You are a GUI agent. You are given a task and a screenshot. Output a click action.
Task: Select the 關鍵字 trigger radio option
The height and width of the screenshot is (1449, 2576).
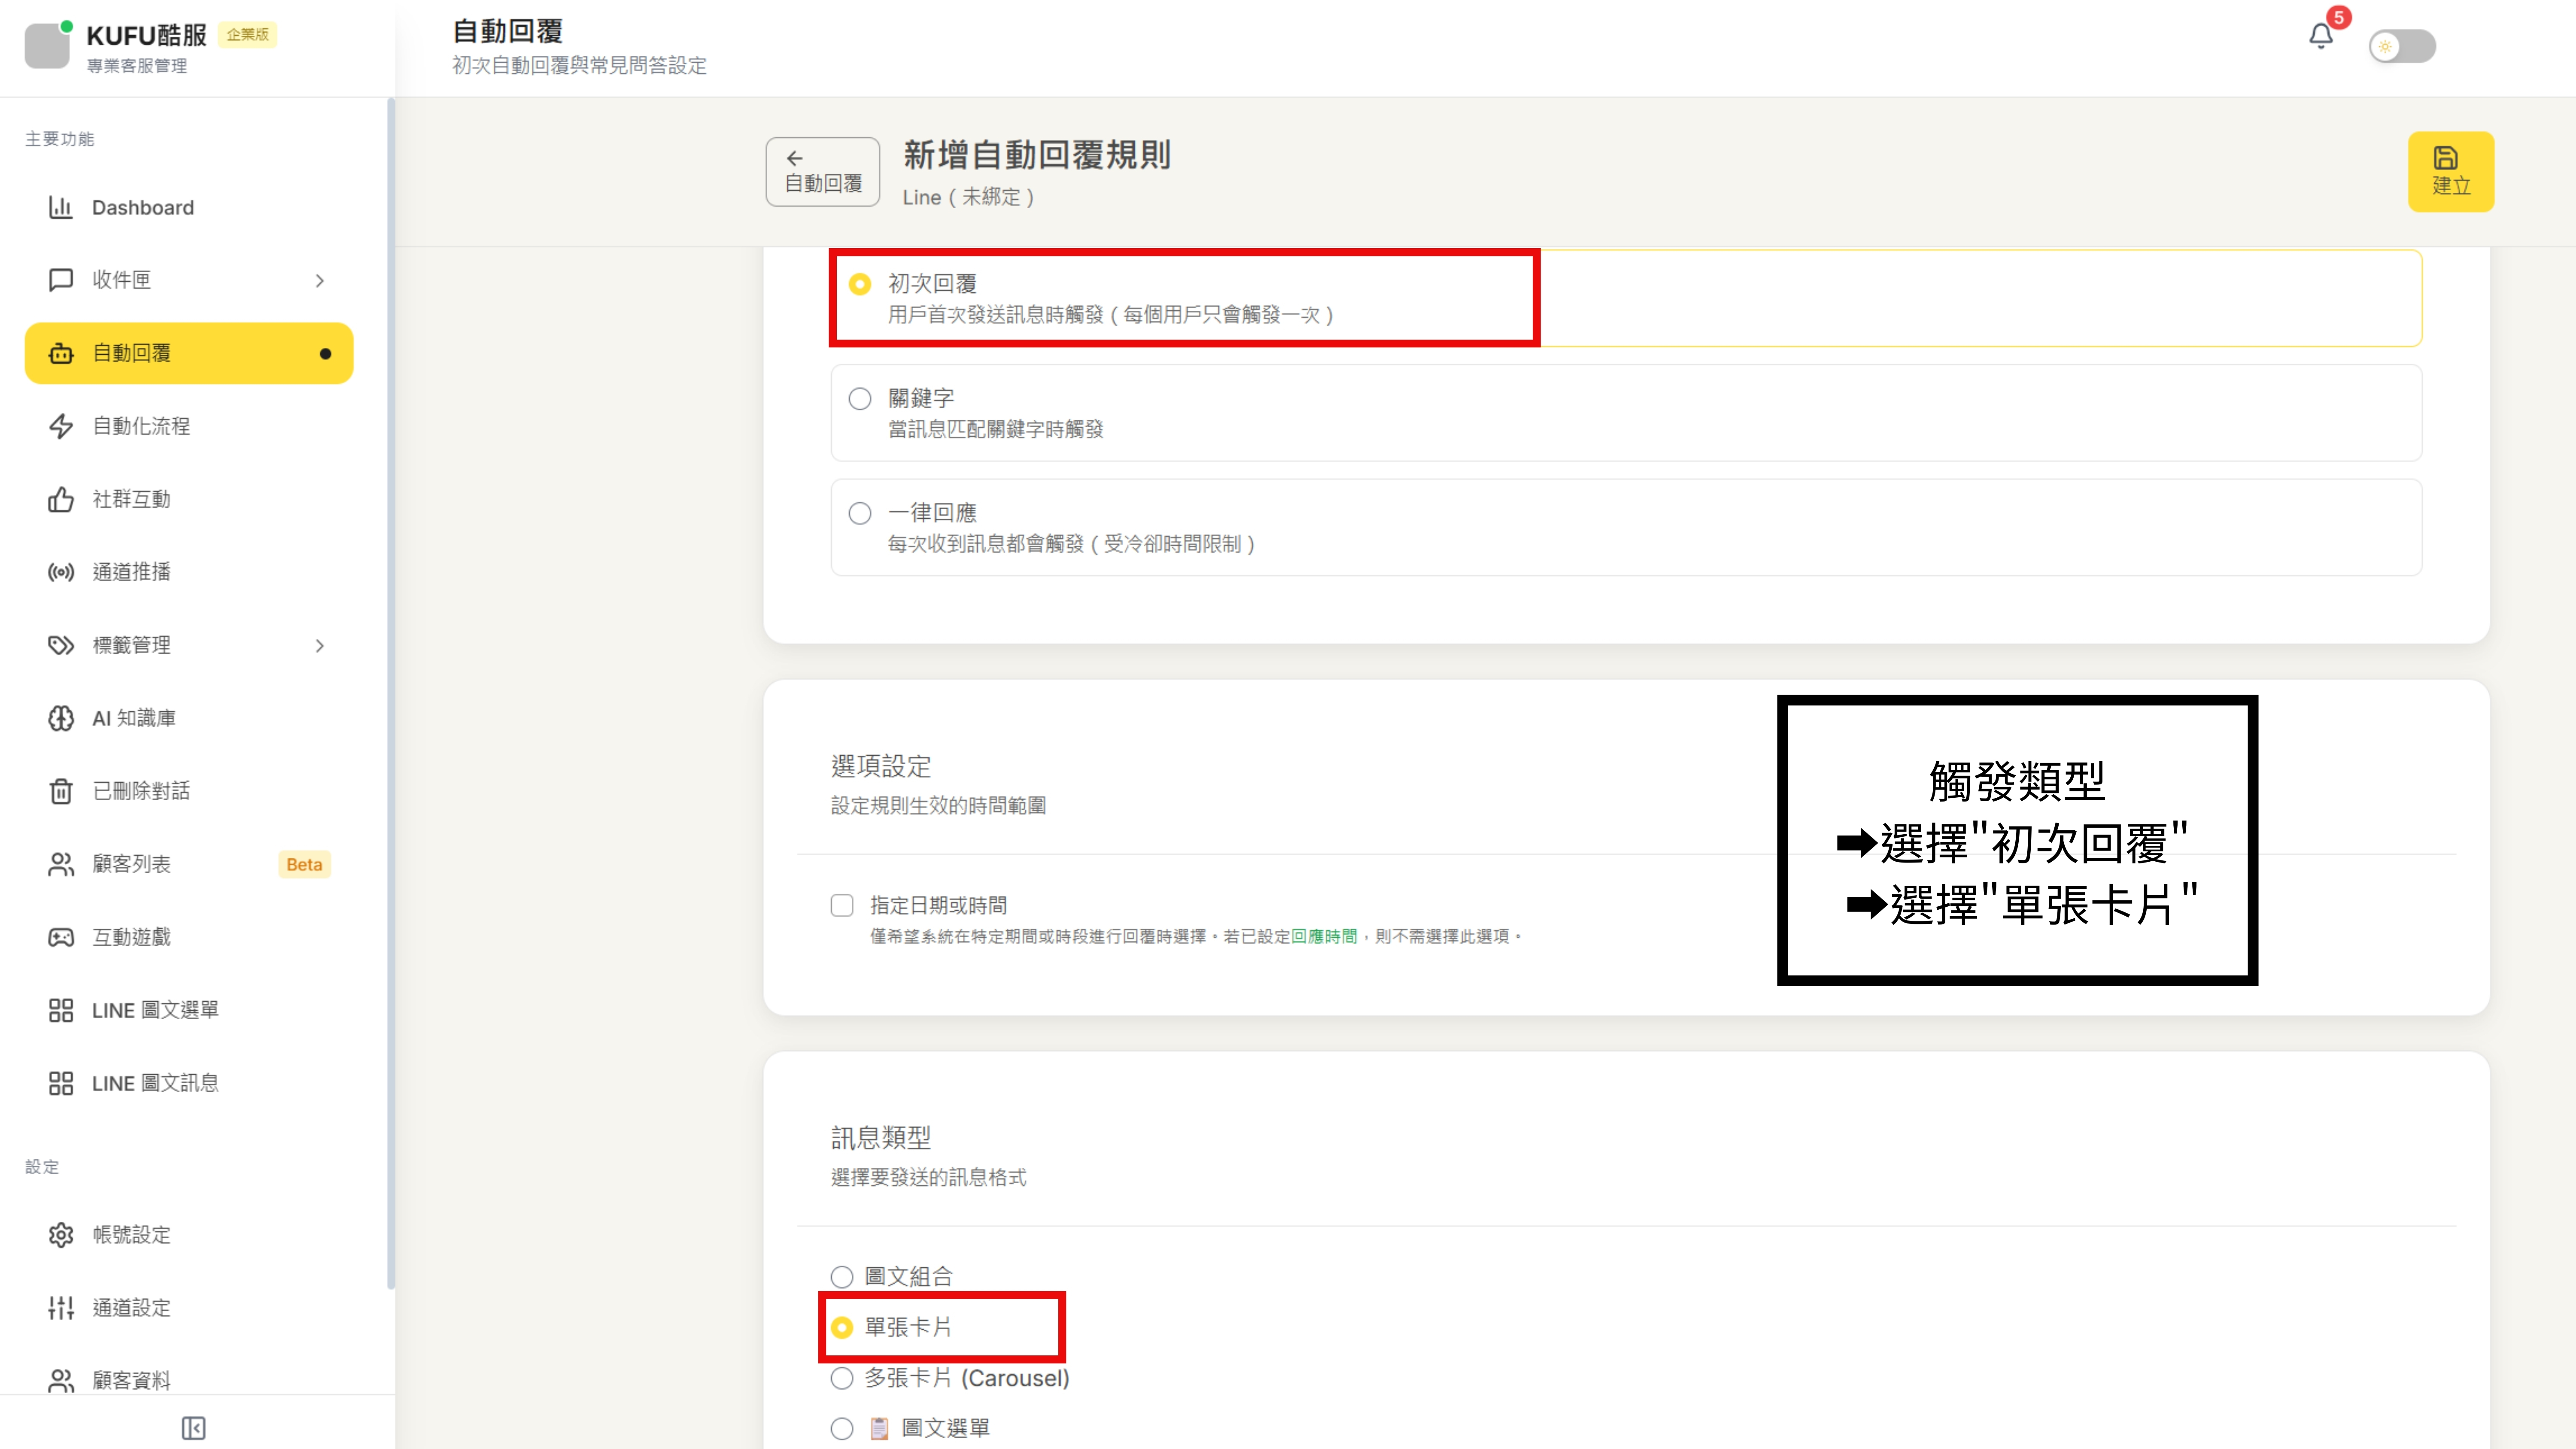click(x=860, y=399)
